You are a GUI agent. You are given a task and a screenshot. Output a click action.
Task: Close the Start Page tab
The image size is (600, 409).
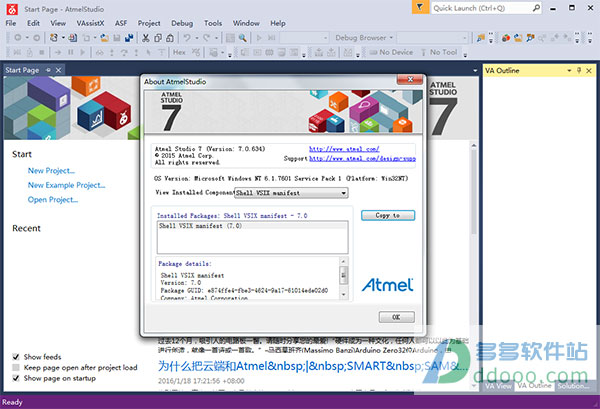58,70
